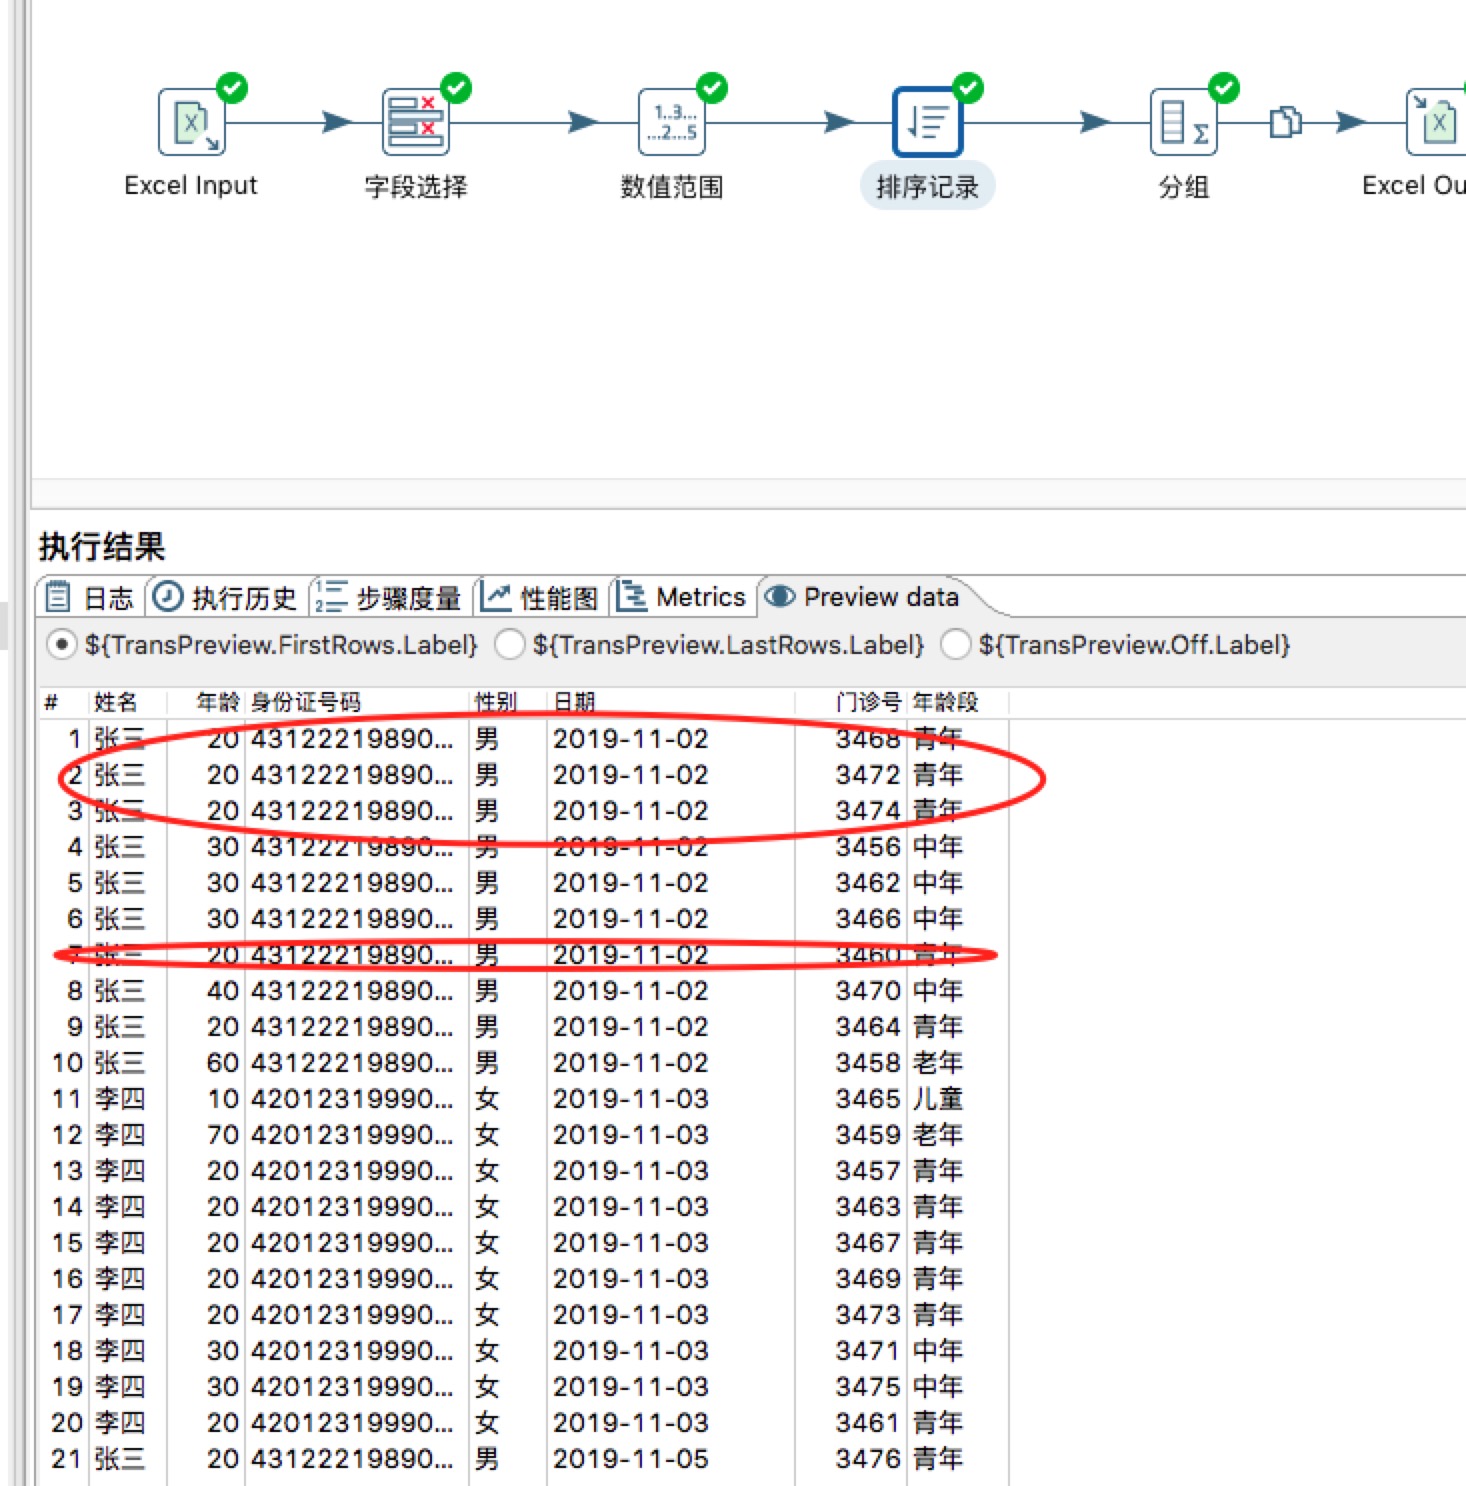Click the 执行结果 panel title
Viewport: 1466px width, 1486px height.
102,547
